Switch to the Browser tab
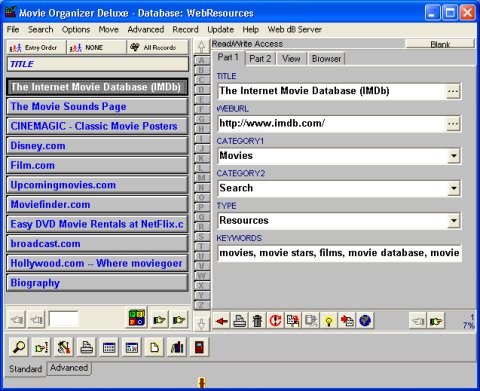The width and height of the screenshot is (480, 391). [x=326, y=59]
